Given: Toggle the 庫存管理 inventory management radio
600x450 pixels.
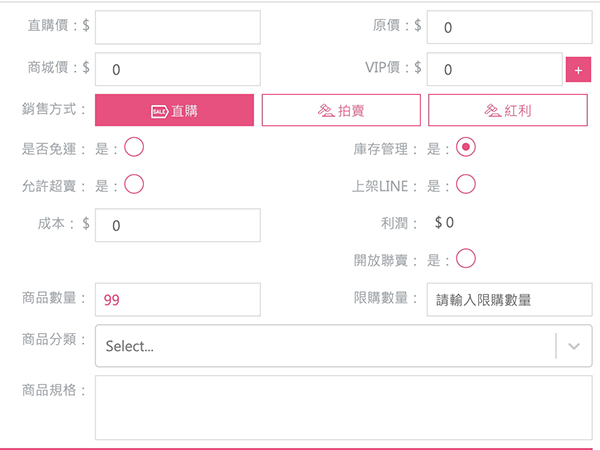Looking at the screenshot, I should pos(465,148).
